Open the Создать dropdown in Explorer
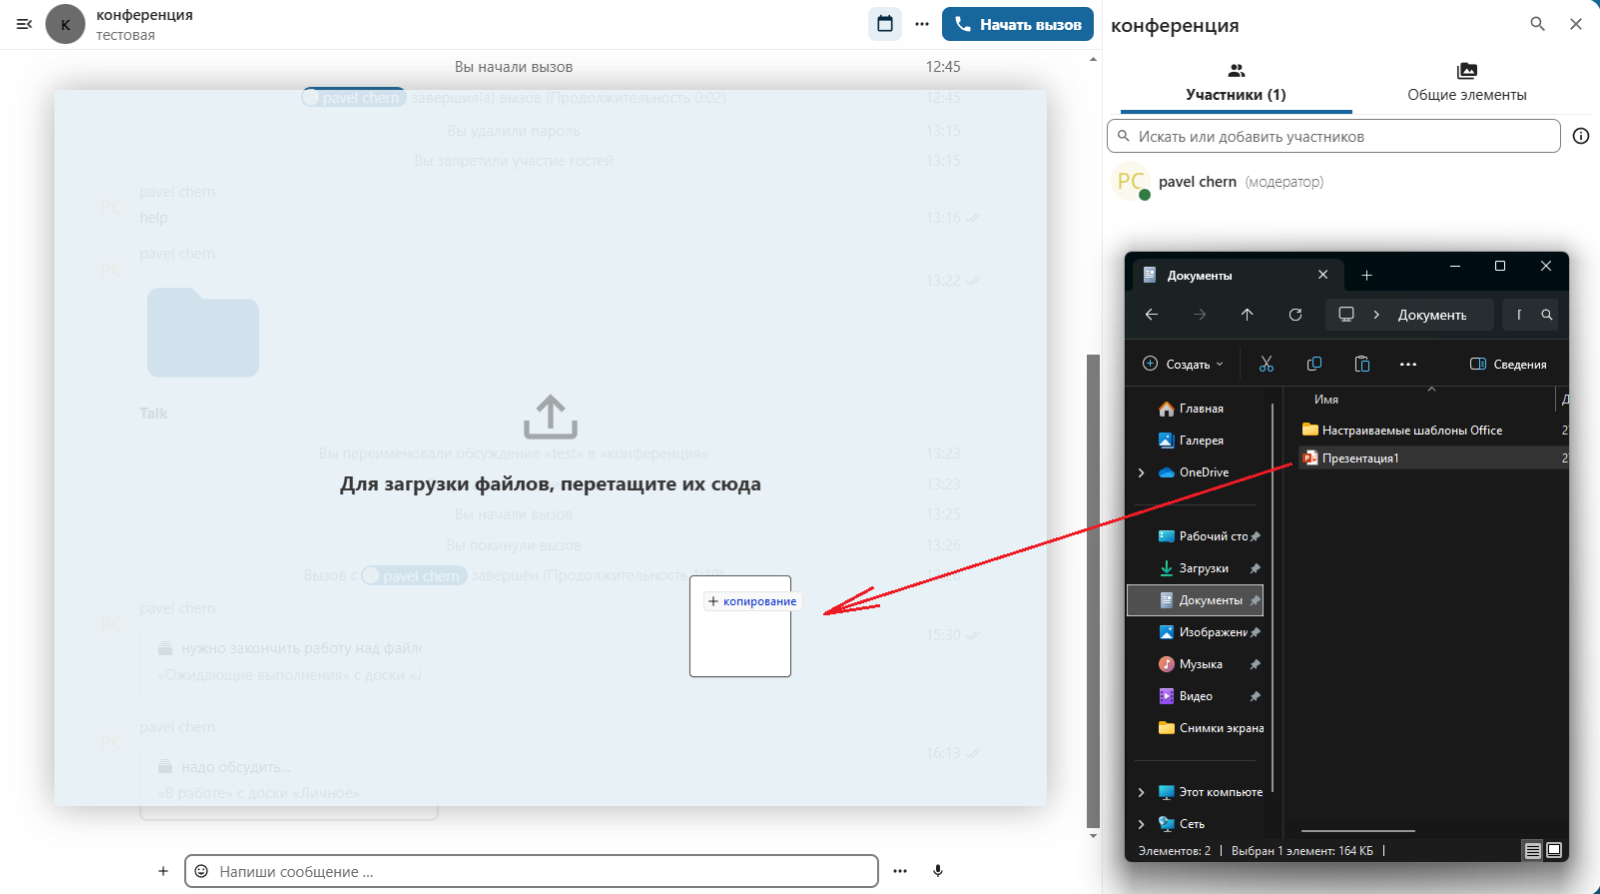The width and height of the screenshot is (1600, 894). point(1184,364)
